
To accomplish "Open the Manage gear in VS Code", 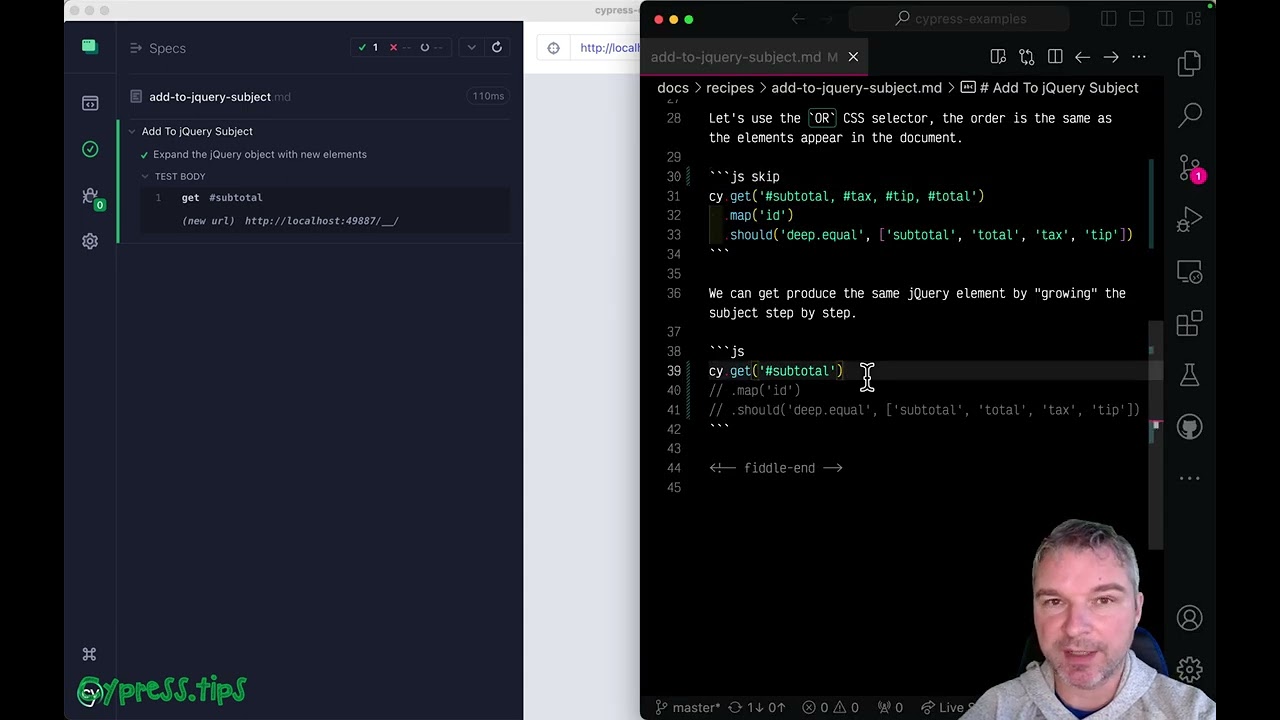I will tap(1189, 669).
